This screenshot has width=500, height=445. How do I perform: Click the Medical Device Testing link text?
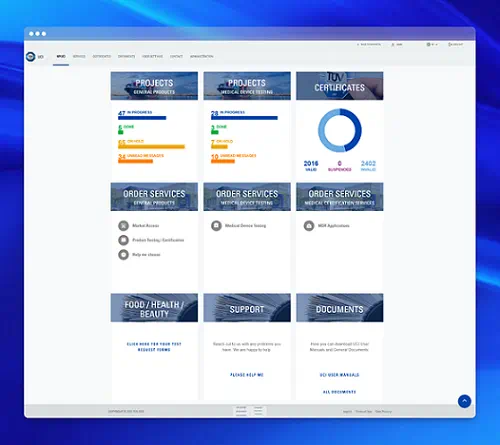[245, 226]
